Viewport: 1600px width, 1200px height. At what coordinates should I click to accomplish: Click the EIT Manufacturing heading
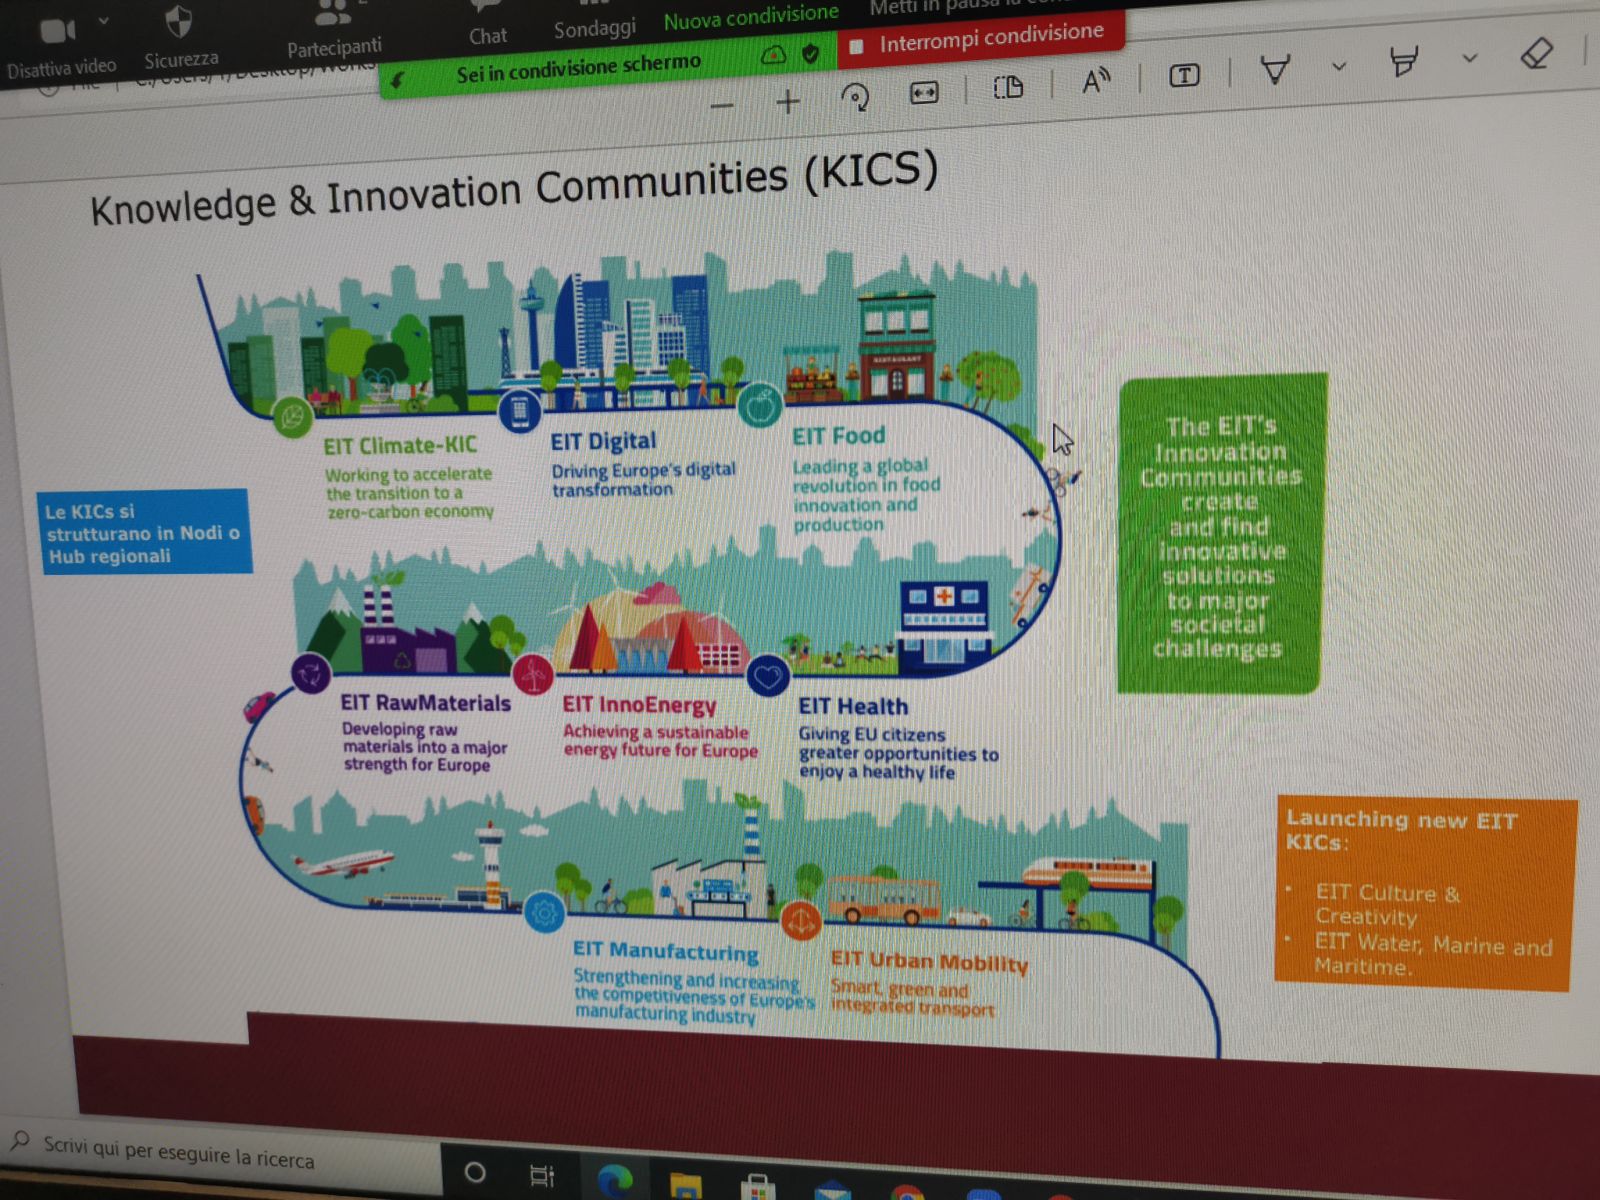coord(665,950)
